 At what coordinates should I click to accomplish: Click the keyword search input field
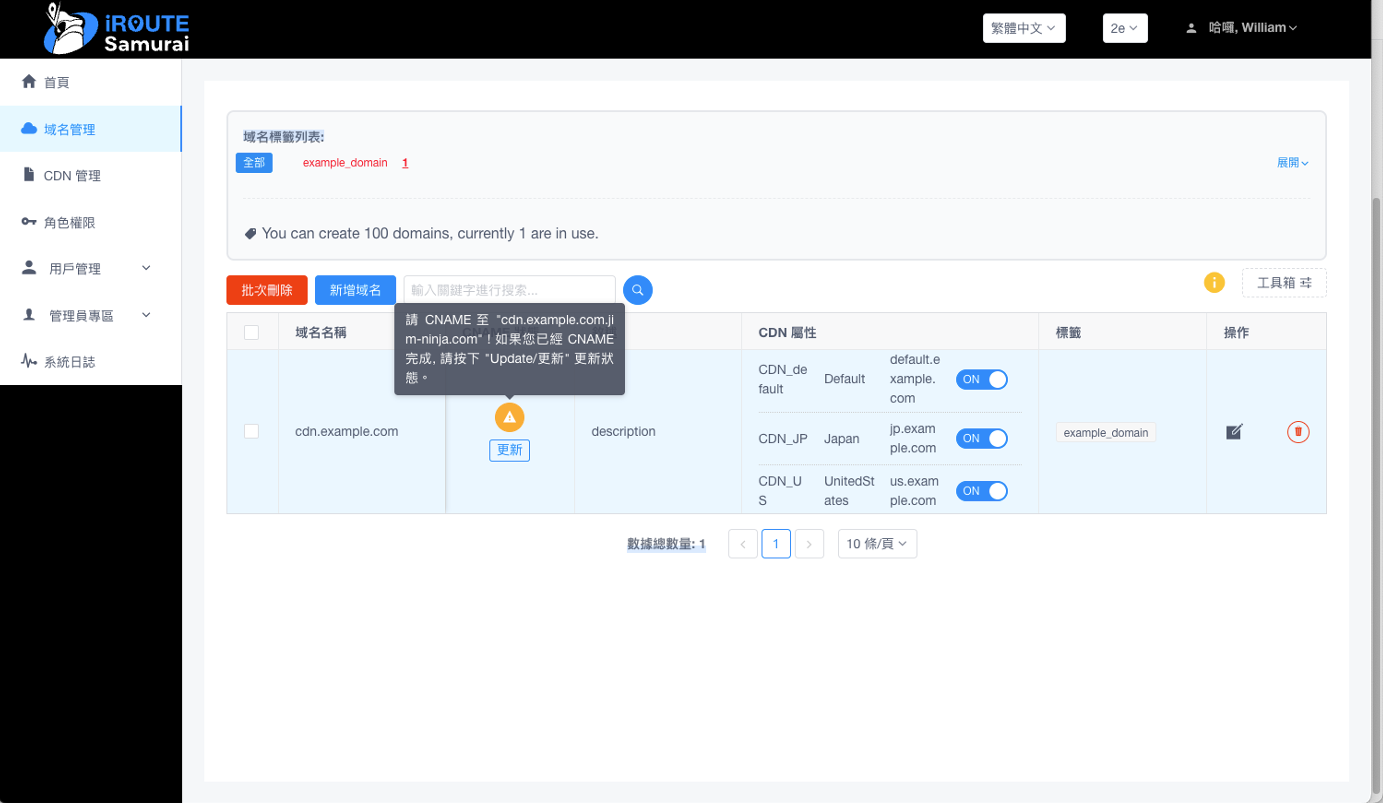pyautogui.click(x=509, y=290)
